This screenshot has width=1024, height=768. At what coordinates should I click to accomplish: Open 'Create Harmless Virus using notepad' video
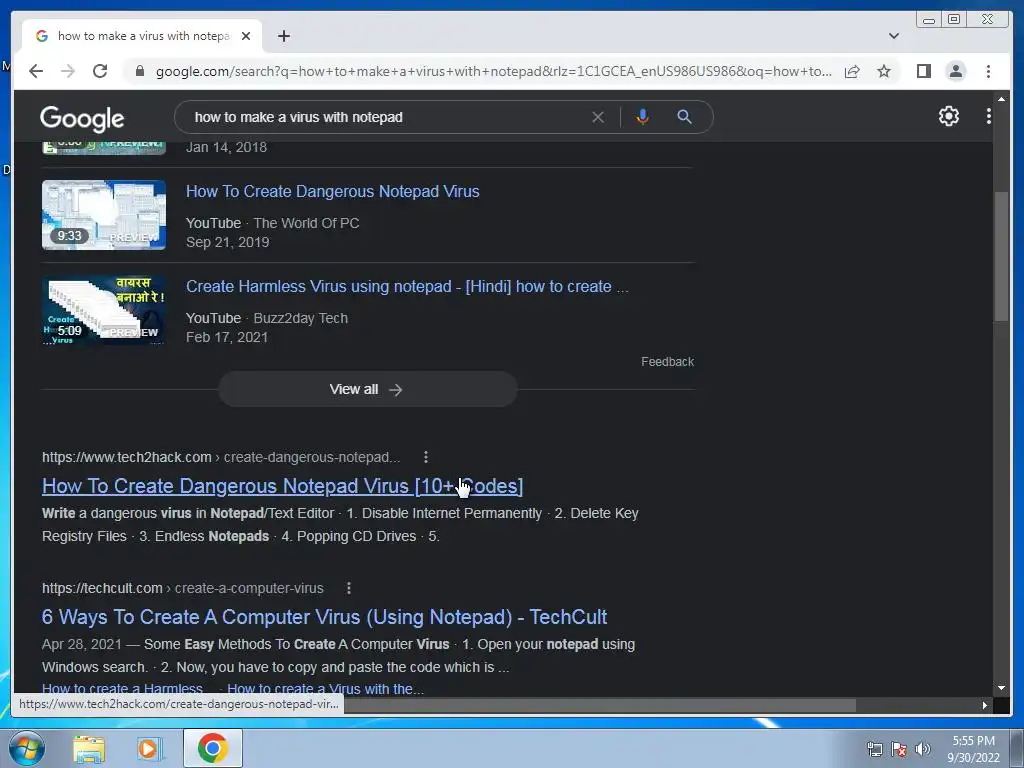click(407, 286)
